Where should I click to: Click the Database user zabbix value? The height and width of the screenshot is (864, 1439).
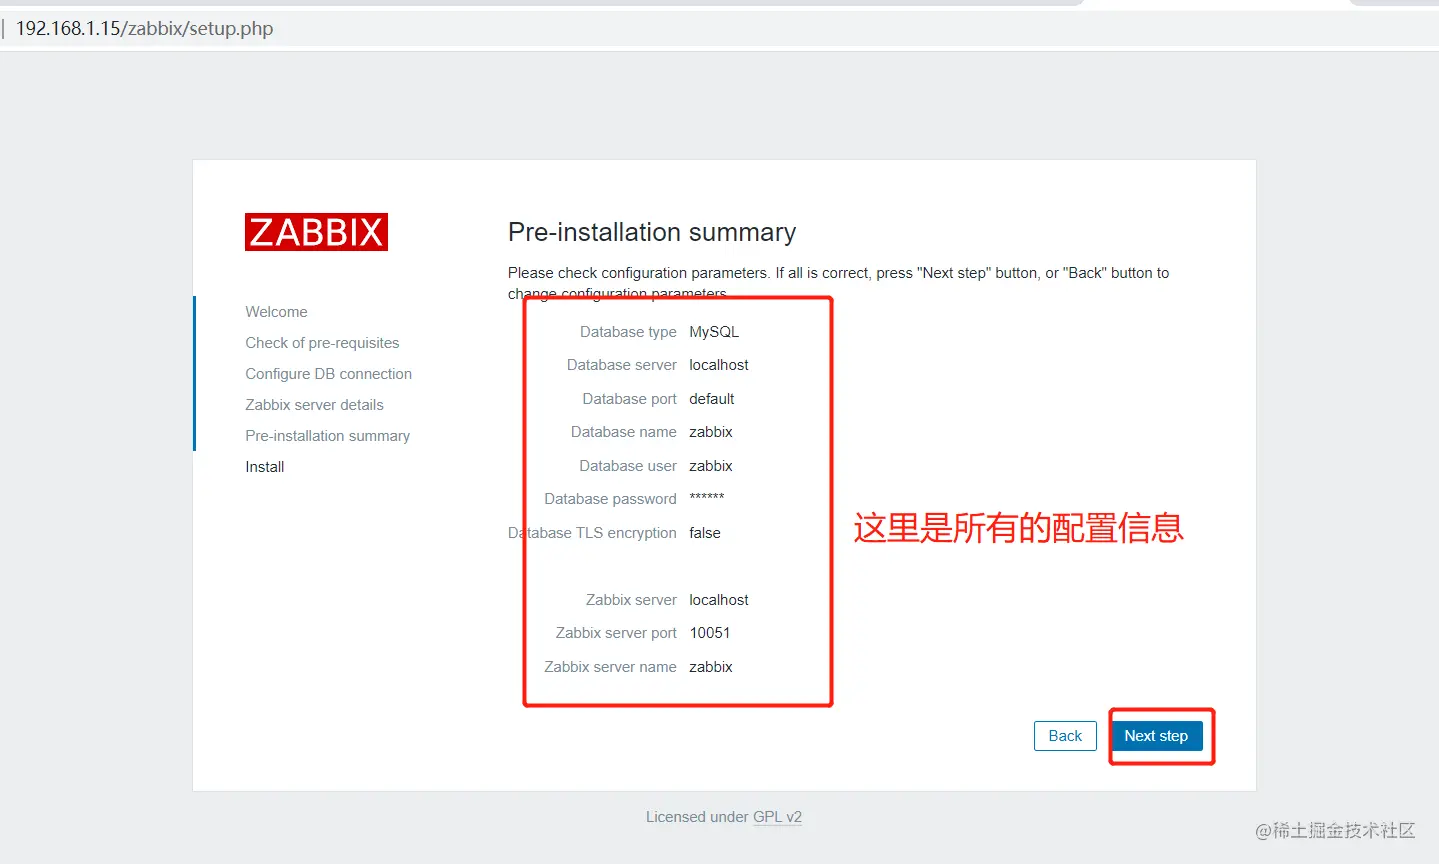coord(711,466)
